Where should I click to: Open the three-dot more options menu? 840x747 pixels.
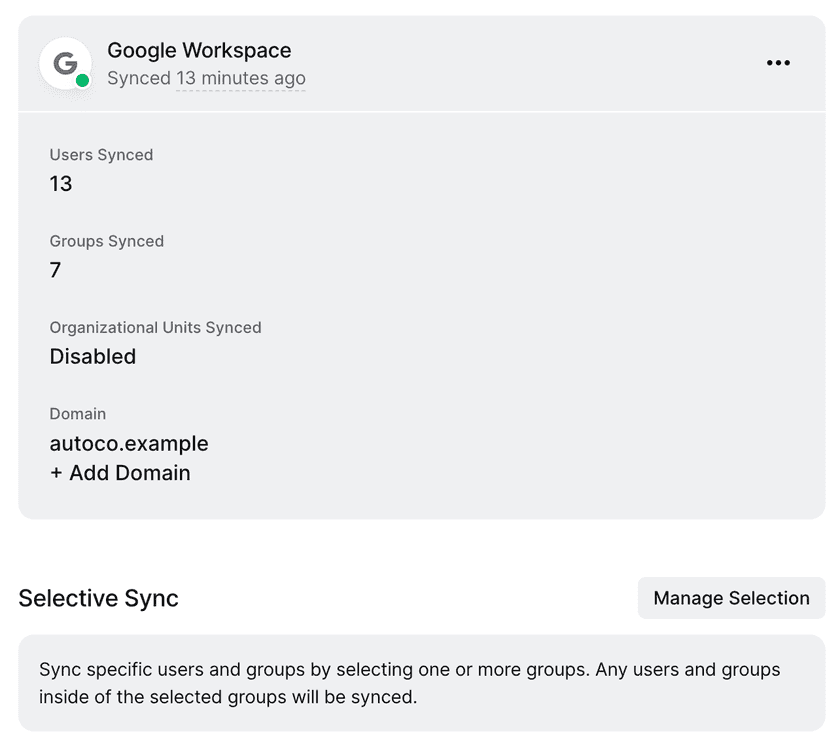[x=777, y=63]
